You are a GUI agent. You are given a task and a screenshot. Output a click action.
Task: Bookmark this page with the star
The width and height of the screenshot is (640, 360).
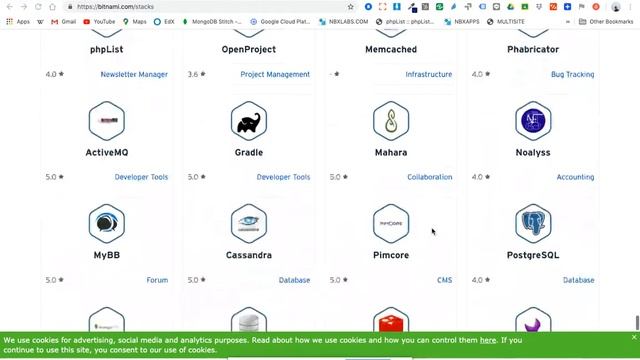pyautogui.click(x=351, y=7)
